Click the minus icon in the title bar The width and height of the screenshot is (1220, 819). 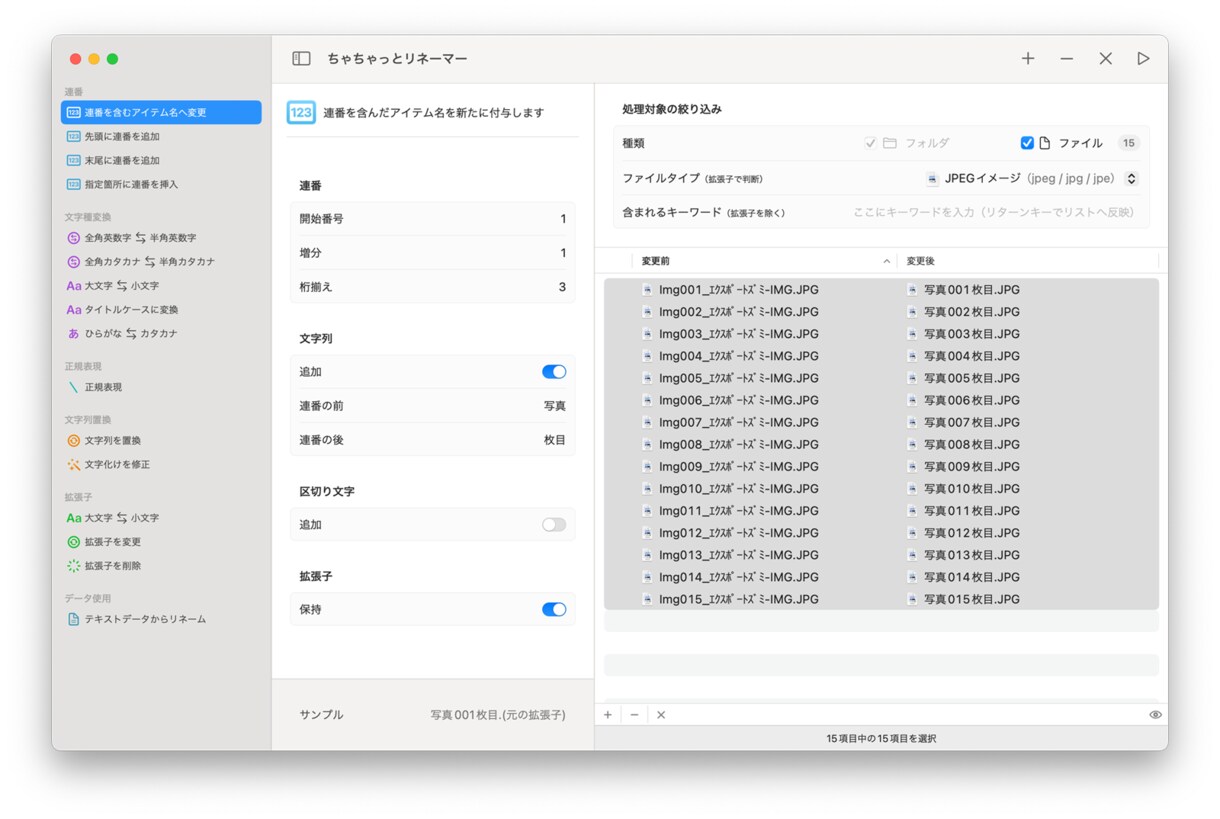1067,59
